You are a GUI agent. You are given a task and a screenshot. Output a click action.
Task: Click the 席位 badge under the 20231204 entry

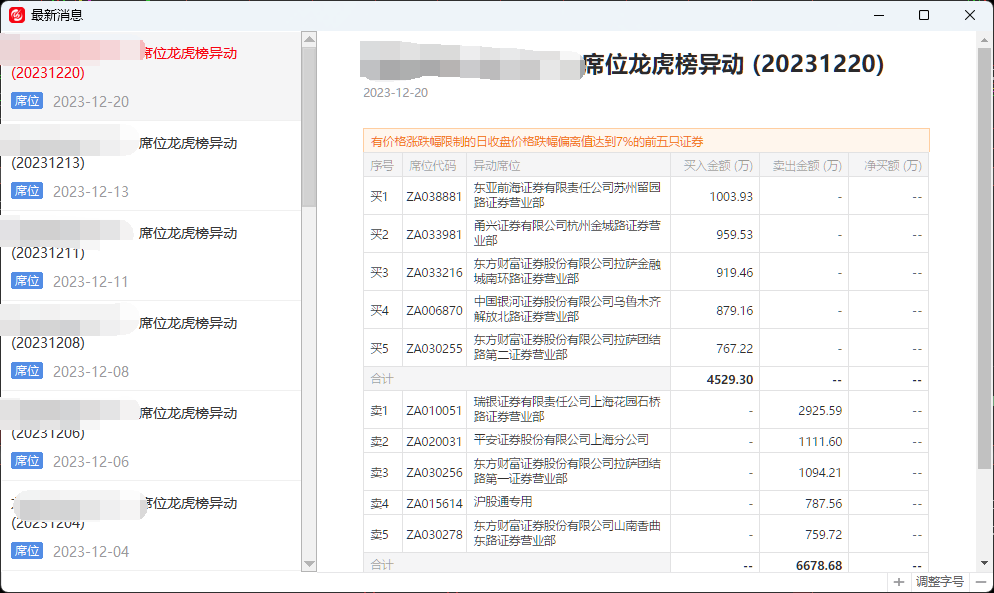coord(26,551)
